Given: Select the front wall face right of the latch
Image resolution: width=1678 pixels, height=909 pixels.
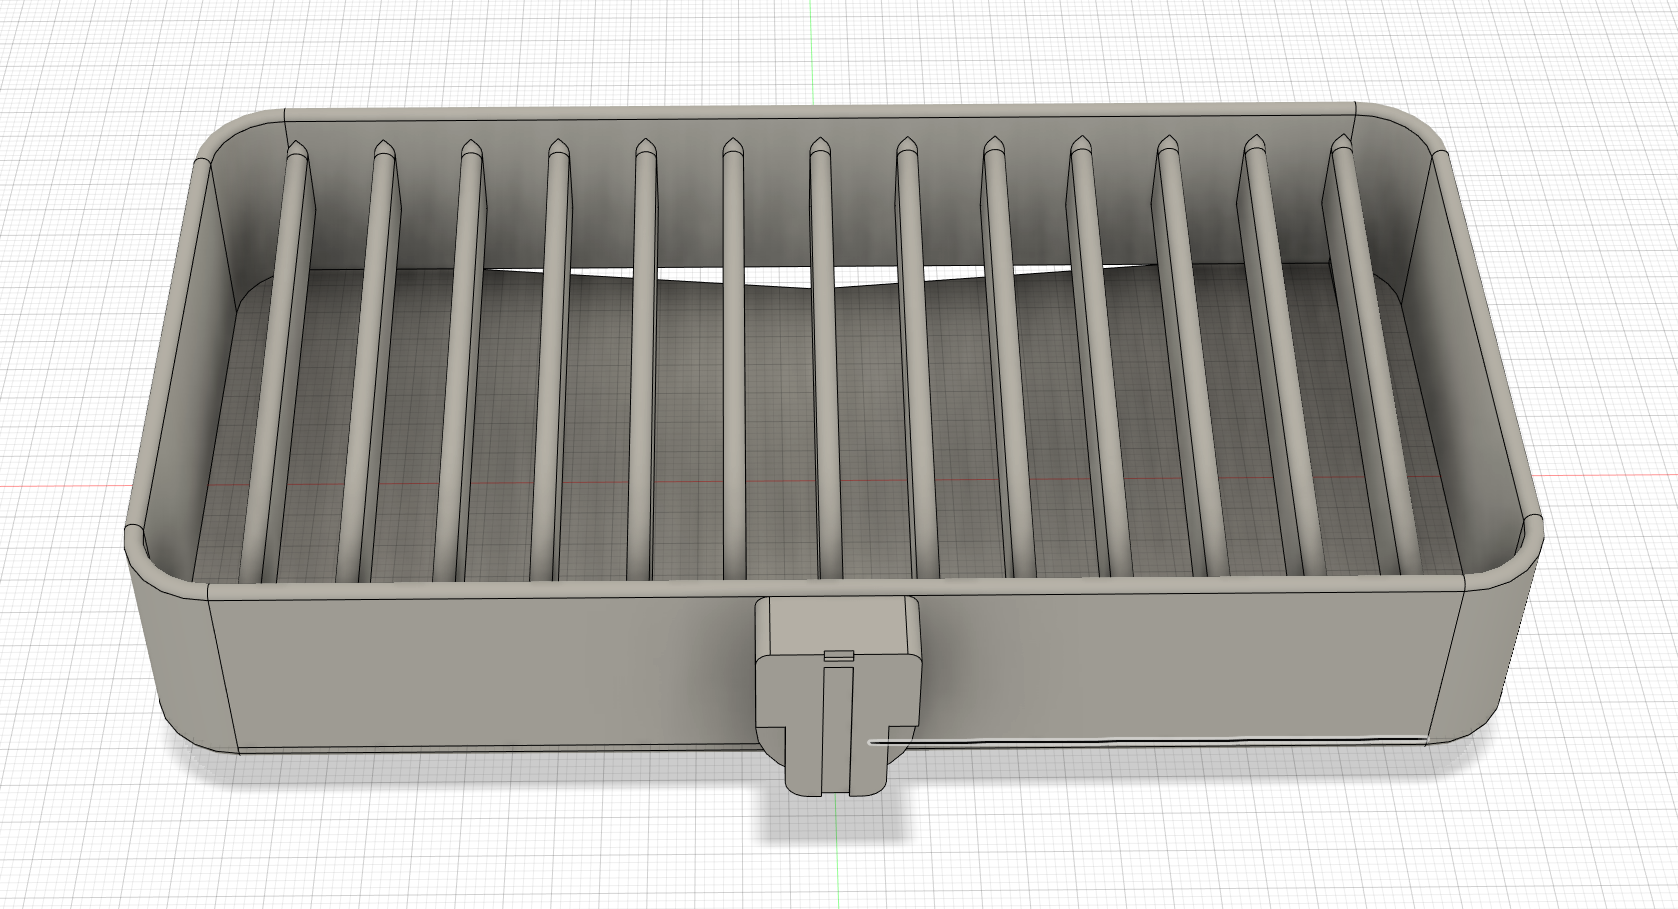Looking at the screenshot, I should [x=1190, y=665].
